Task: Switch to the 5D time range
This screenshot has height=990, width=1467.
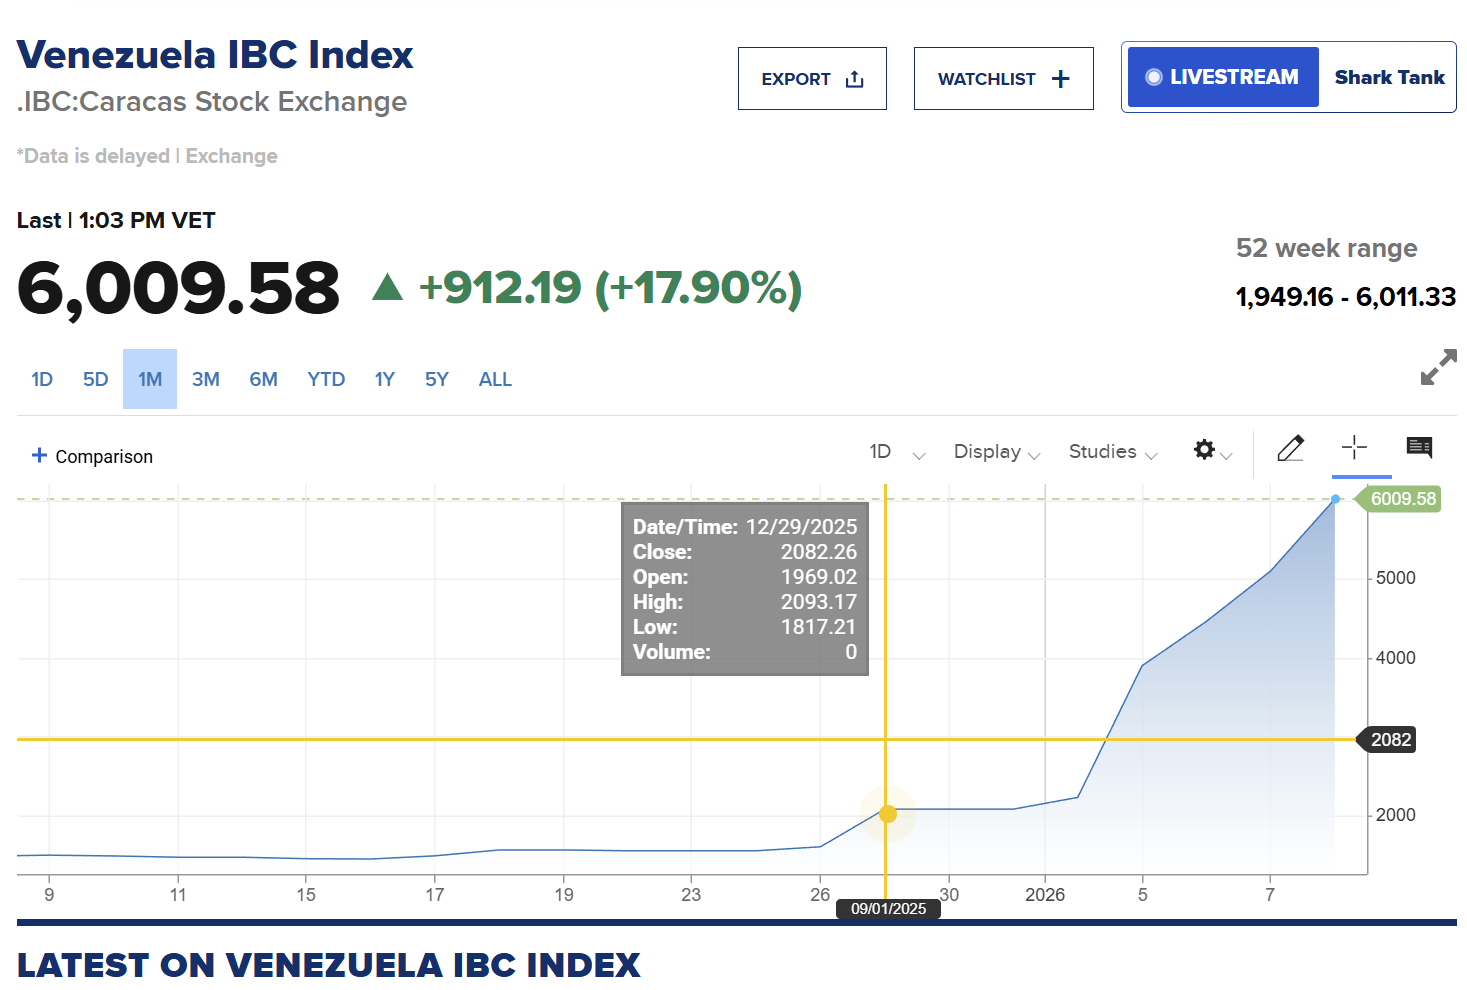Action: [x=95, y=380]
